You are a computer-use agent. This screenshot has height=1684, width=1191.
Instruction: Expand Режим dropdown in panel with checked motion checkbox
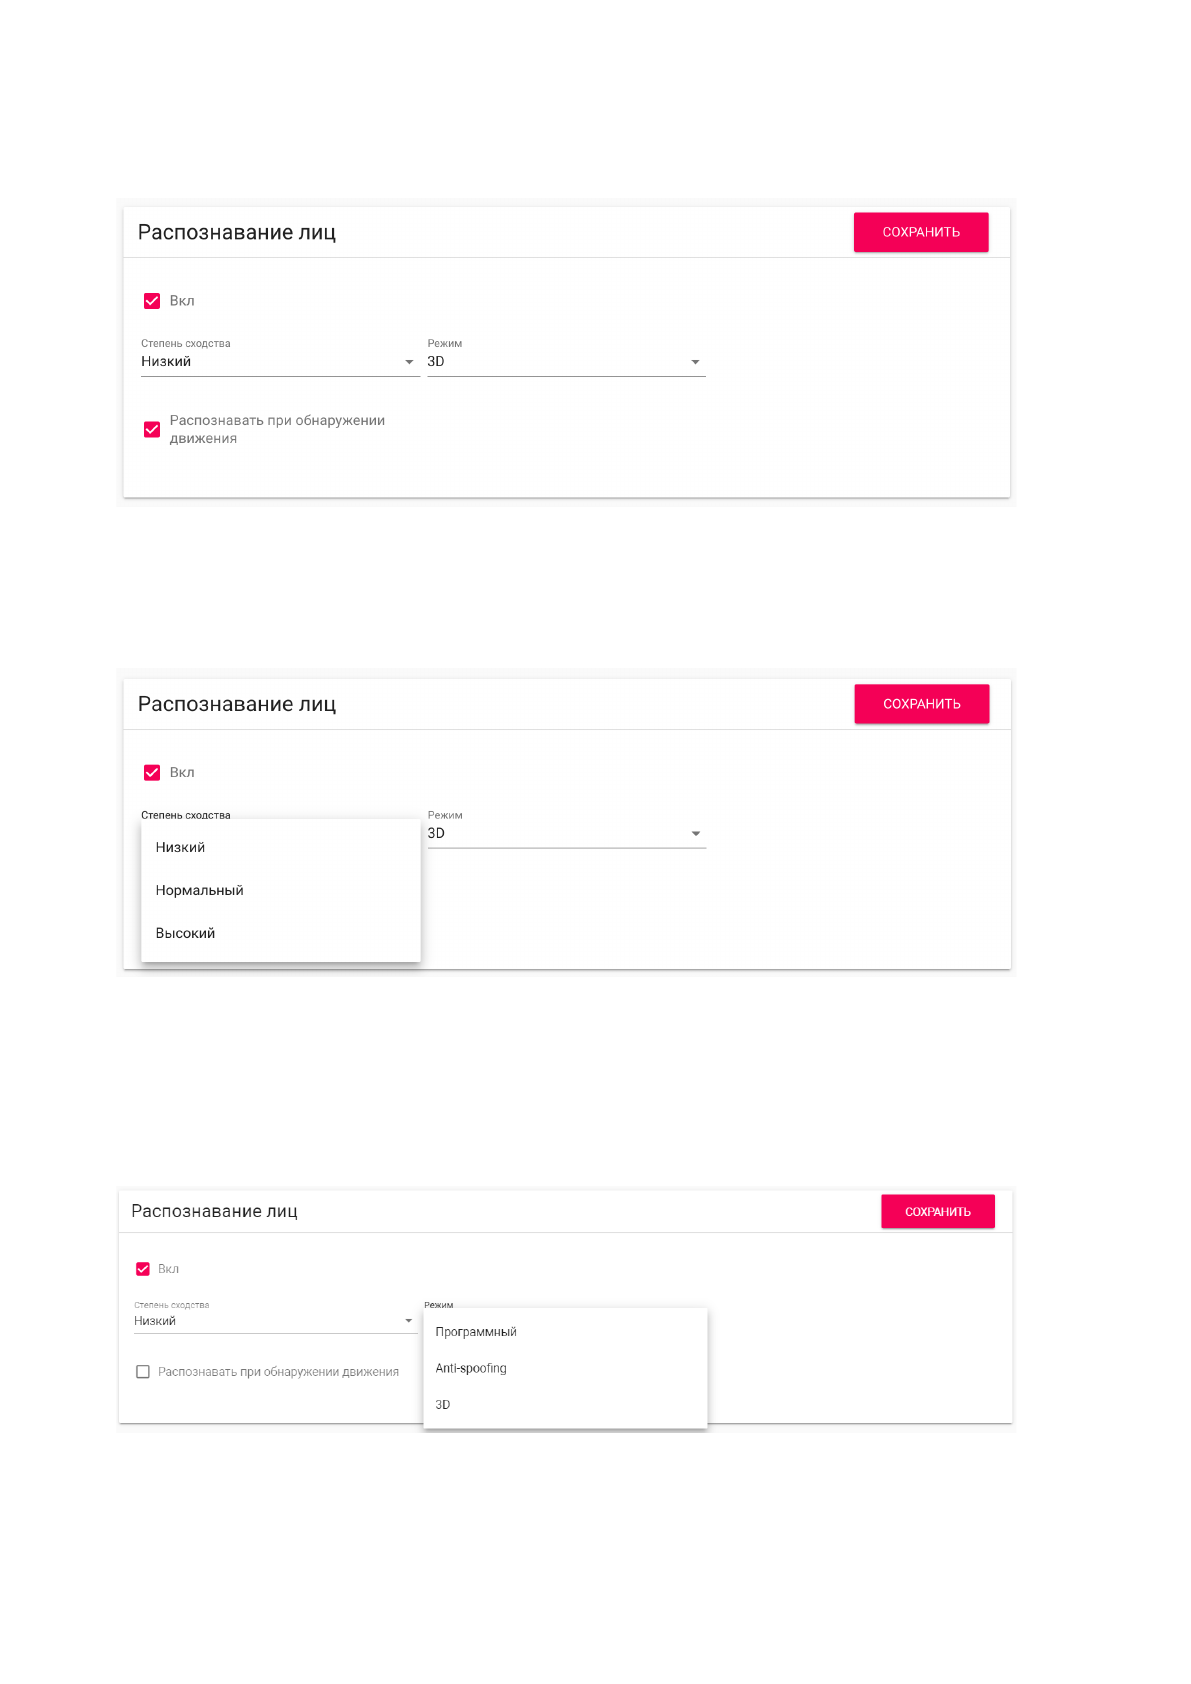coord(565,362)
